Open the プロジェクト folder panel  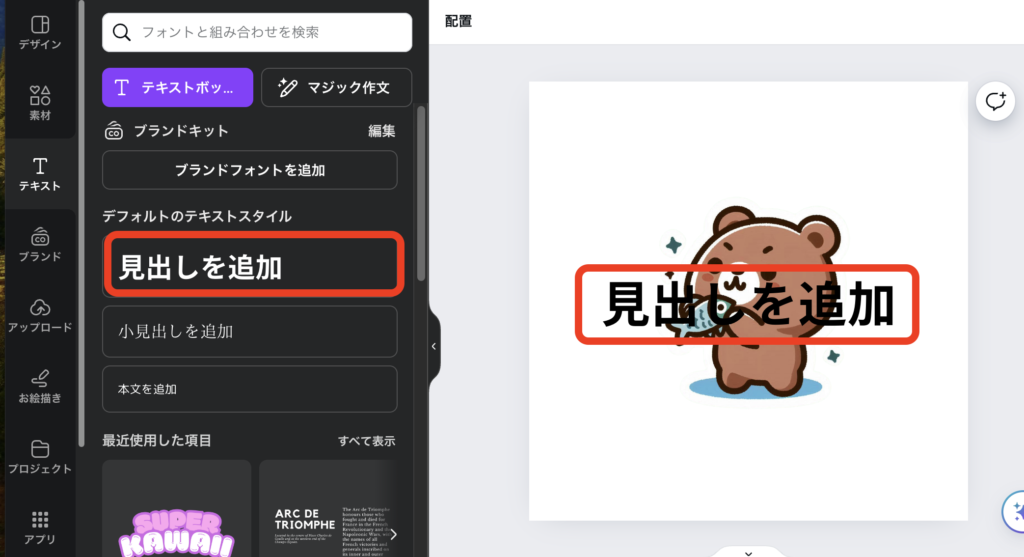tap(40, 458)
